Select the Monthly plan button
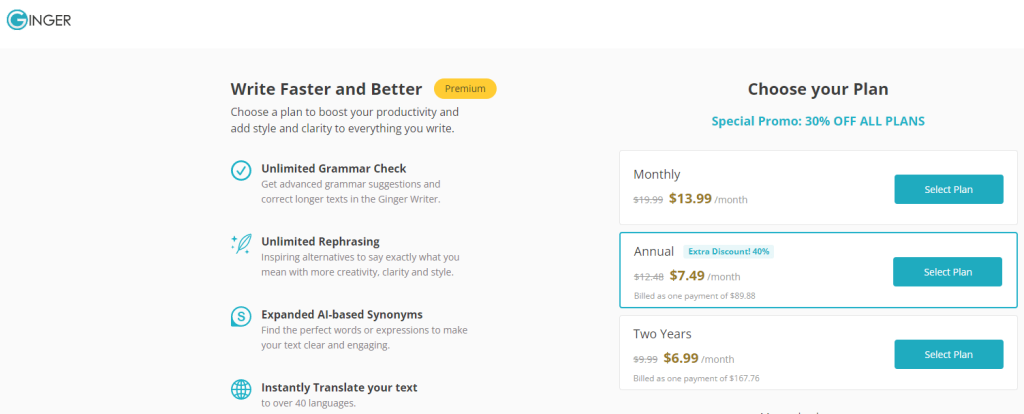The height and width of the screenshot is (414, 1024). (x=948, y=189)
